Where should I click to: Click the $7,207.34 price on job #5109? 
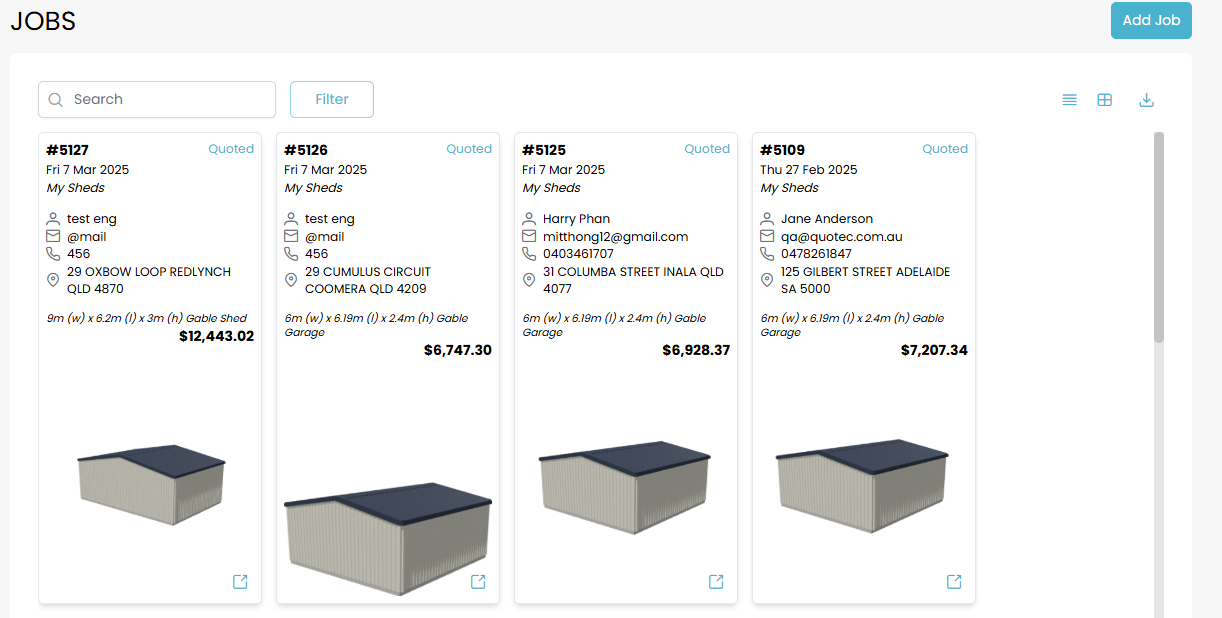[933, 350]
